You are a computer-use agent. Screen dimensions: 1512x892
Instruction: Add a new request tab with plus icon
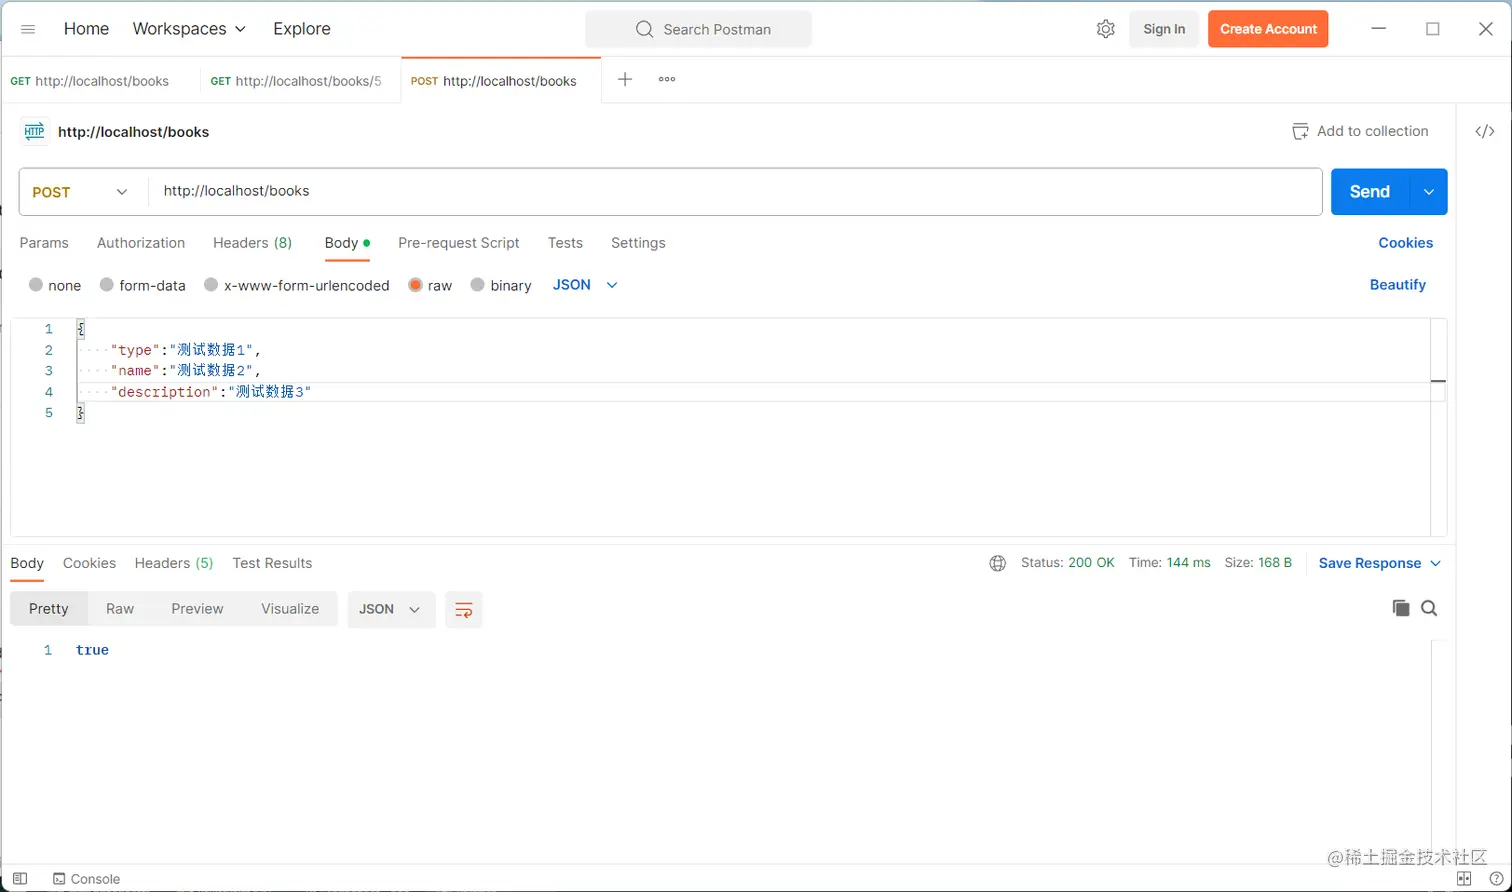tap(625, 79)
